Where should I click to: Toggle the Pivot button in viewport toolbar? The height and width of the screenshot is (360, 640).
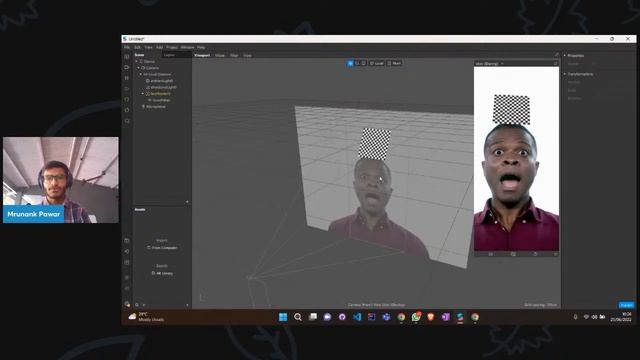(x=394, y=63)
